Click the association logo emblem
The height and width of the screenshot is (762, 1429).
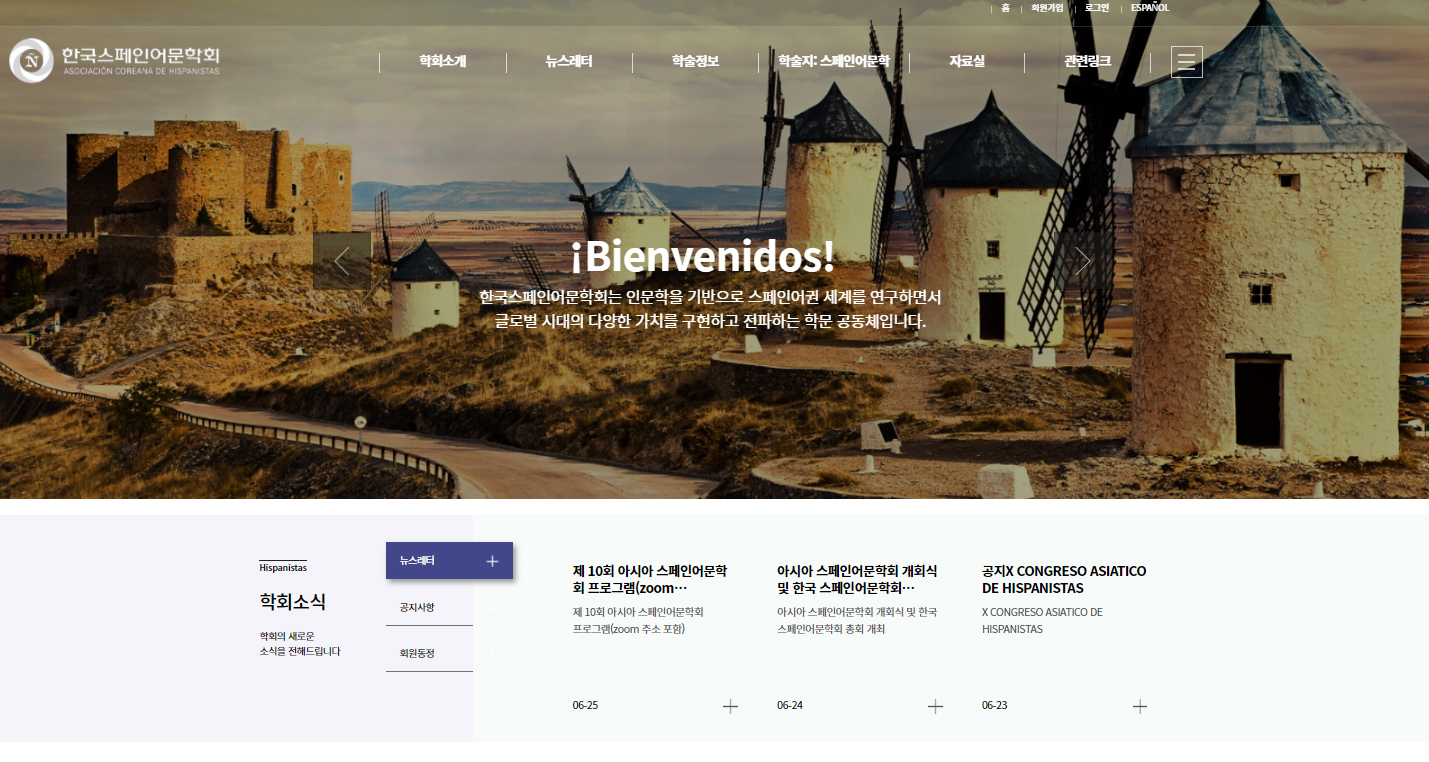31,61
